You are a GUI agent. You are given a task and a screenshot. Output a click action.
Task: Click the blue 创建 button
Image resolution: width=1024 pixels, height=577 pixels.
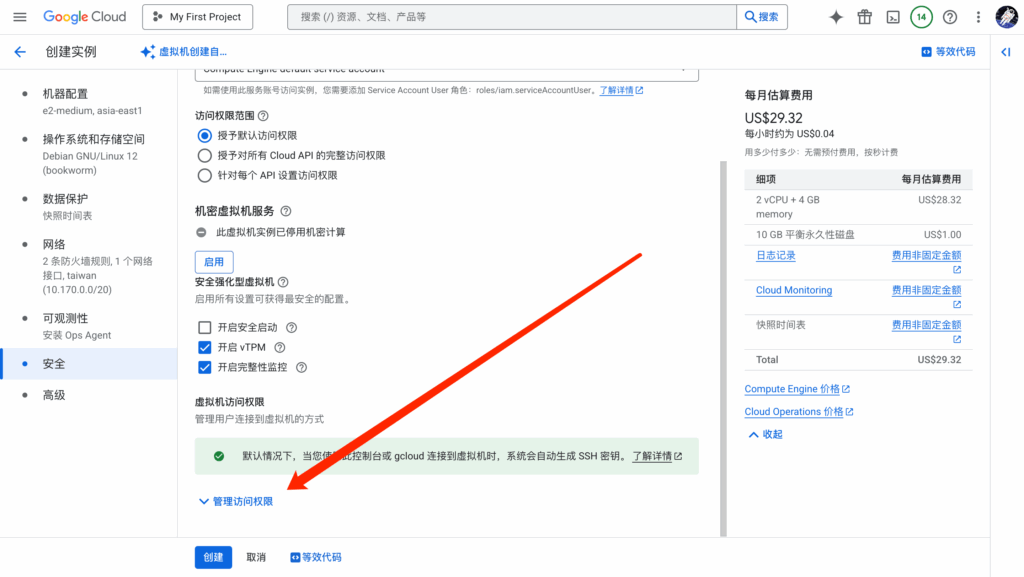(x=213, y=557)
